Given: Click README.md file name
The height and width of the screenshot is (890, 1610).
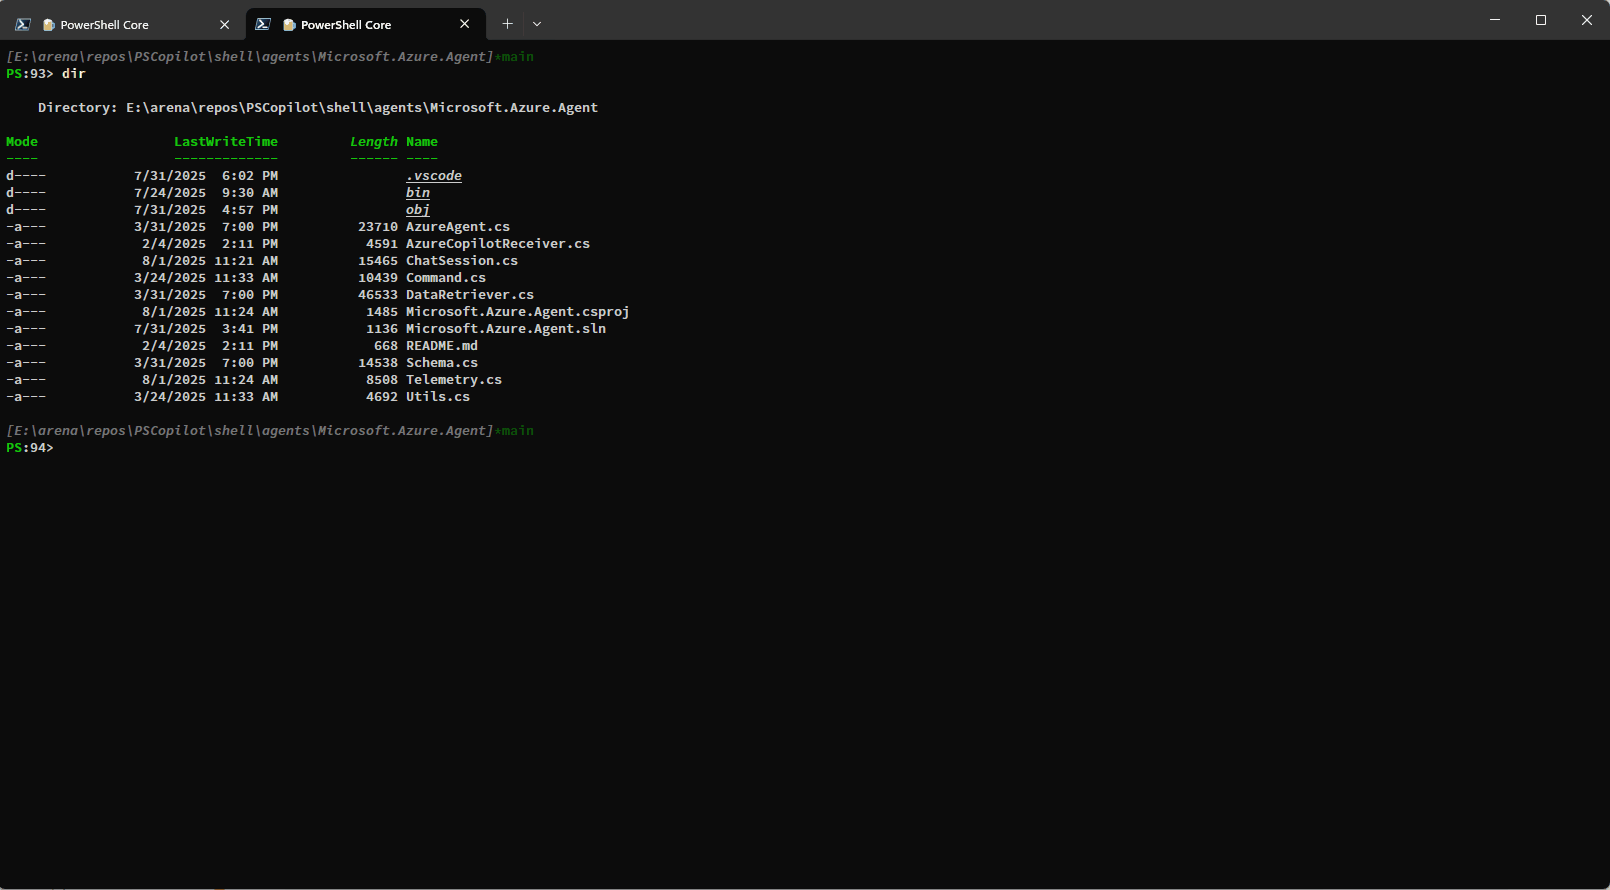Looking at the screenshot, I should click(x=442, y=346).
